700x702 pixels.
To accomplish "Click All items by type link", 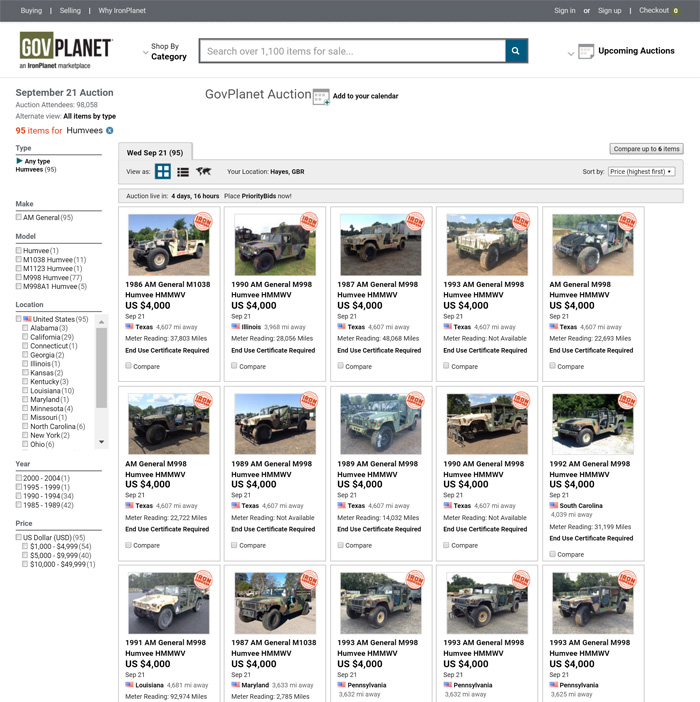I will coord(90,116).
